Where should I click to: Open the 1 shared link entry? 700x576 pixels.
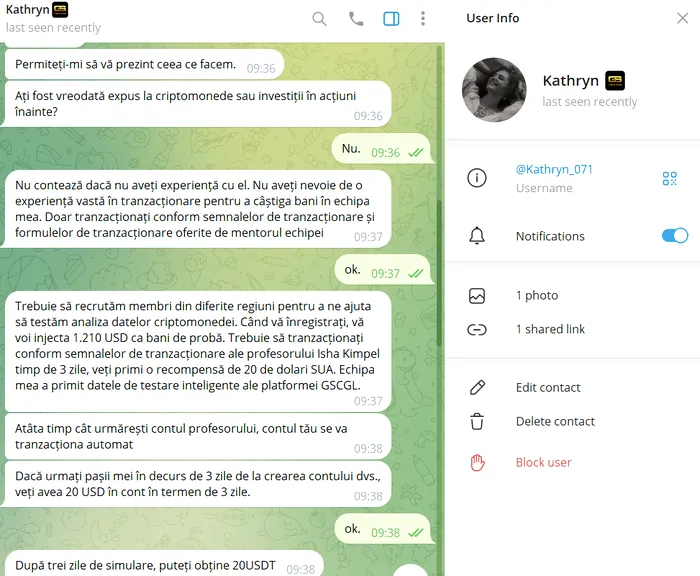[573, 330]
